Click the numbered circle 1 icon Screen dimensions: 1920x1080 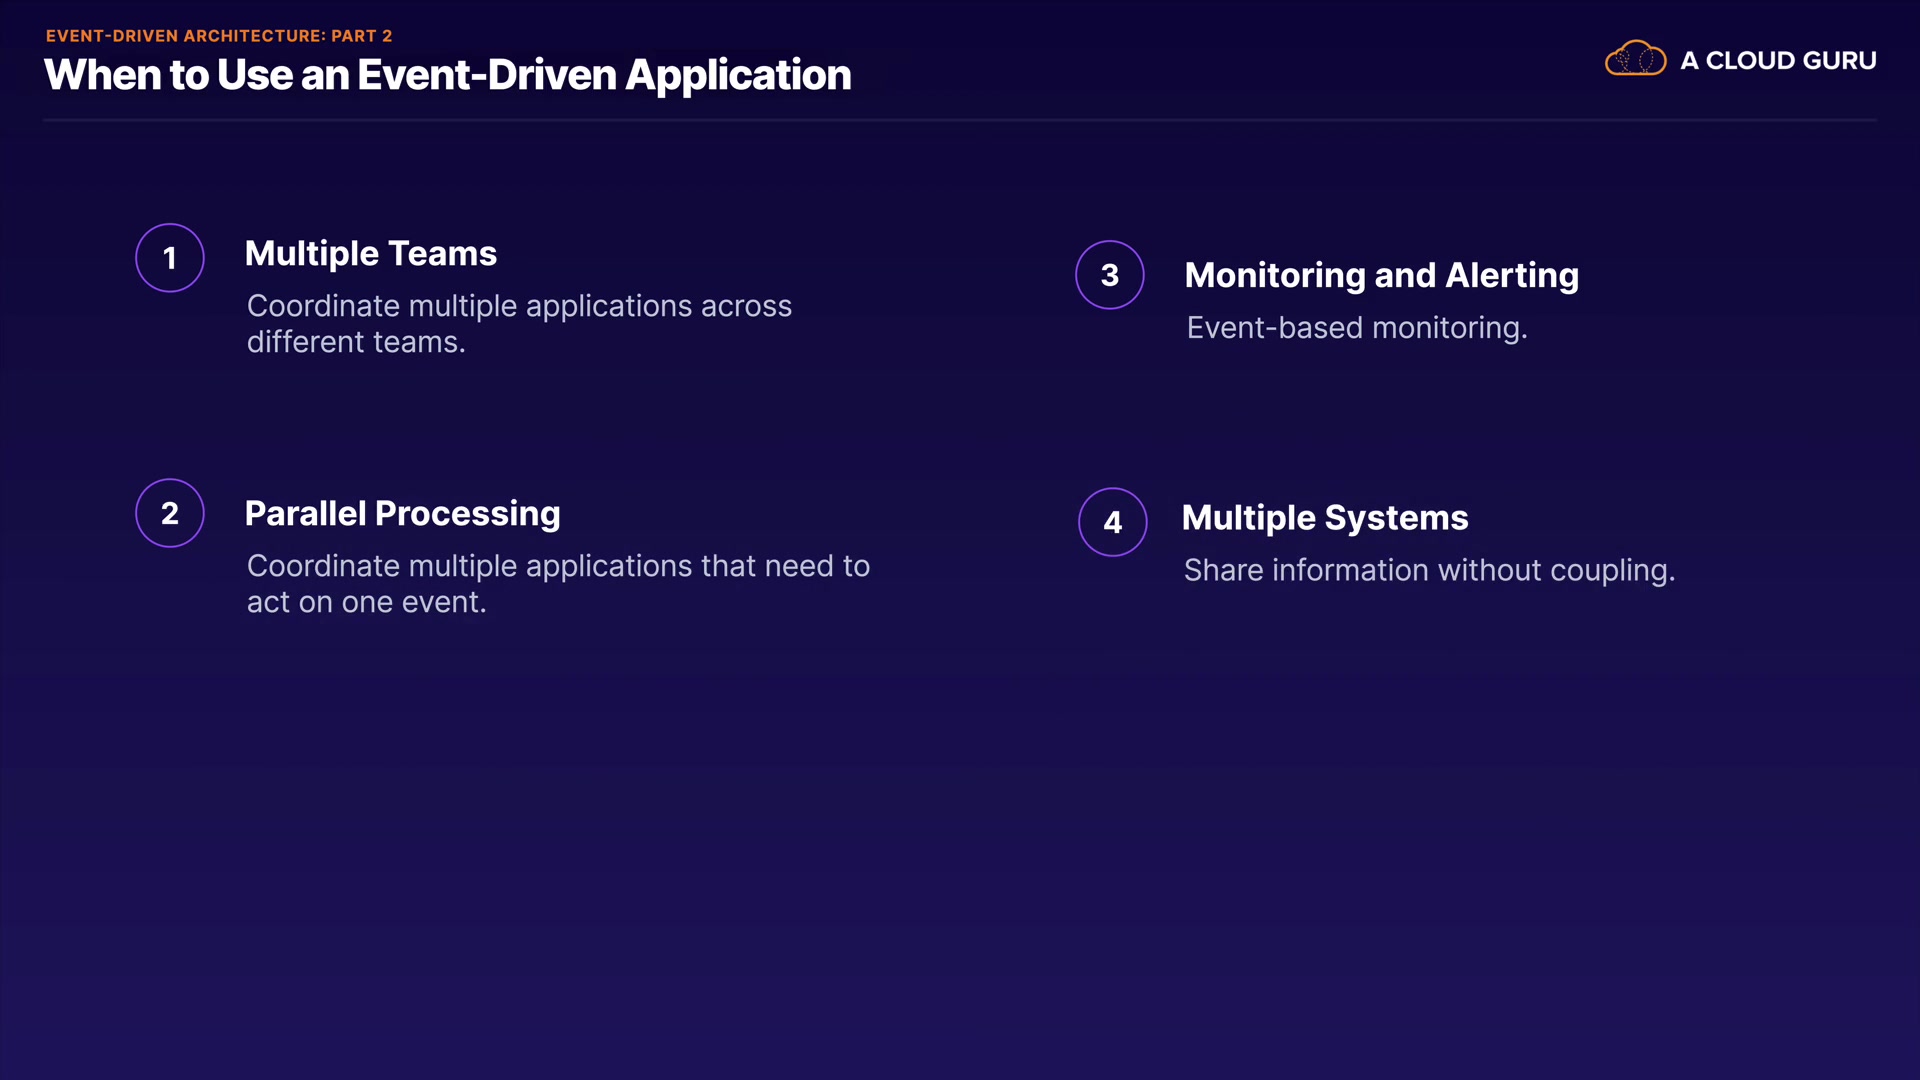tap(170, 258)
